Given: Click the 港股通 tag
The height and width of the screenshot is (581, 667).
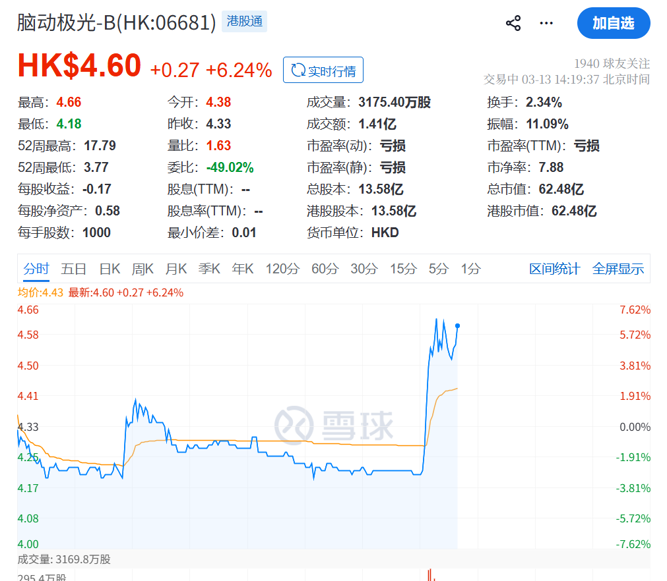Looking at the screenshot, I should click(x=245, y=23).
